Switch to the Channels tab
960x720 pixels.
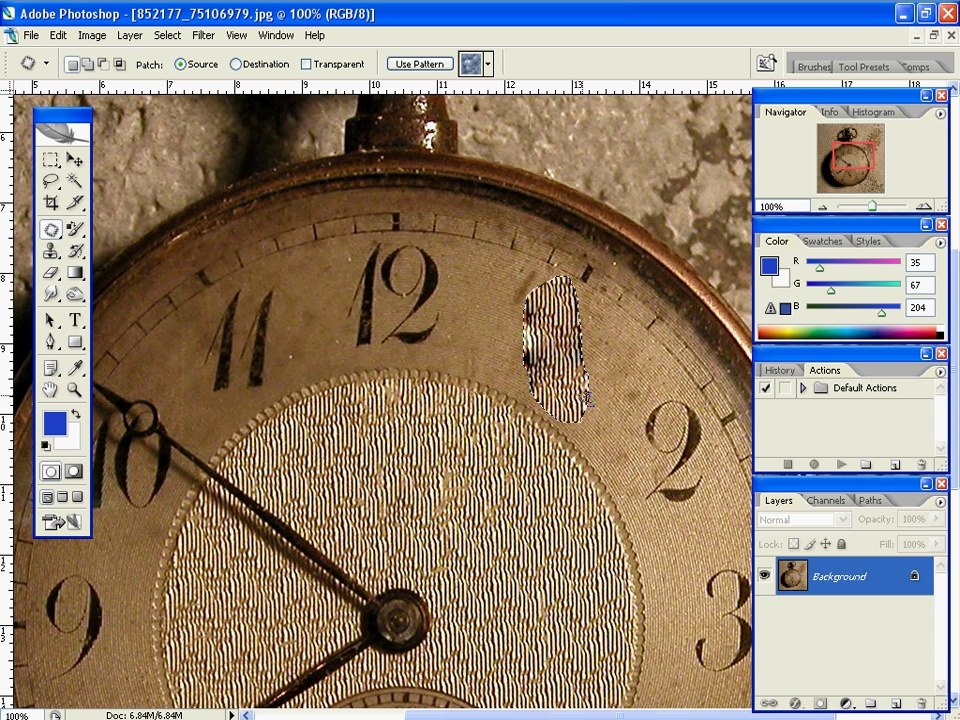tap(825, 500)
